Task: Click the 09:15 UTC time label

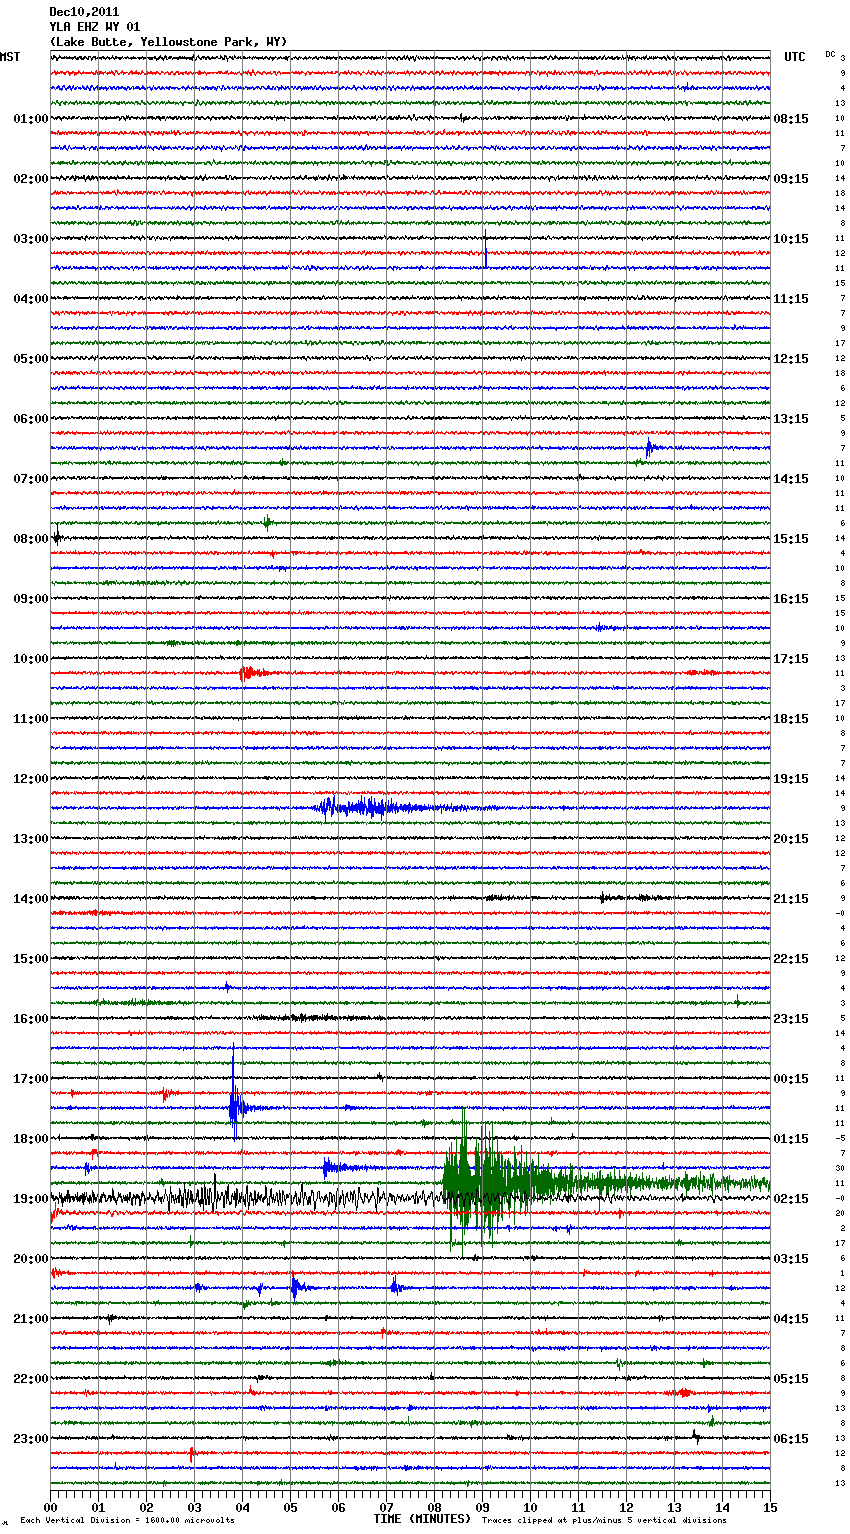Action: (x=791, y=179)
